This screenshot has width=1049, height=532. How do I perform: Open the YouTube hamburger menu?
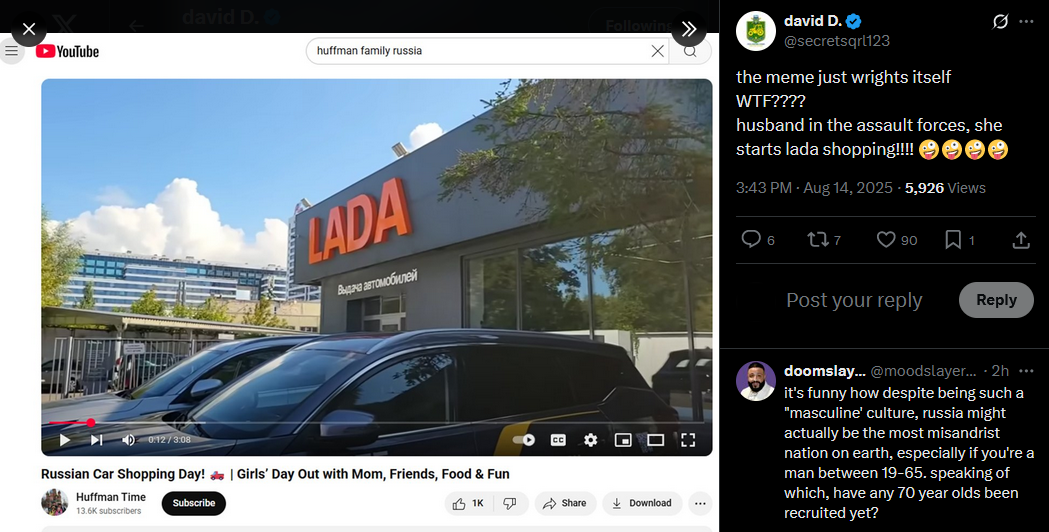coord(11,51)
